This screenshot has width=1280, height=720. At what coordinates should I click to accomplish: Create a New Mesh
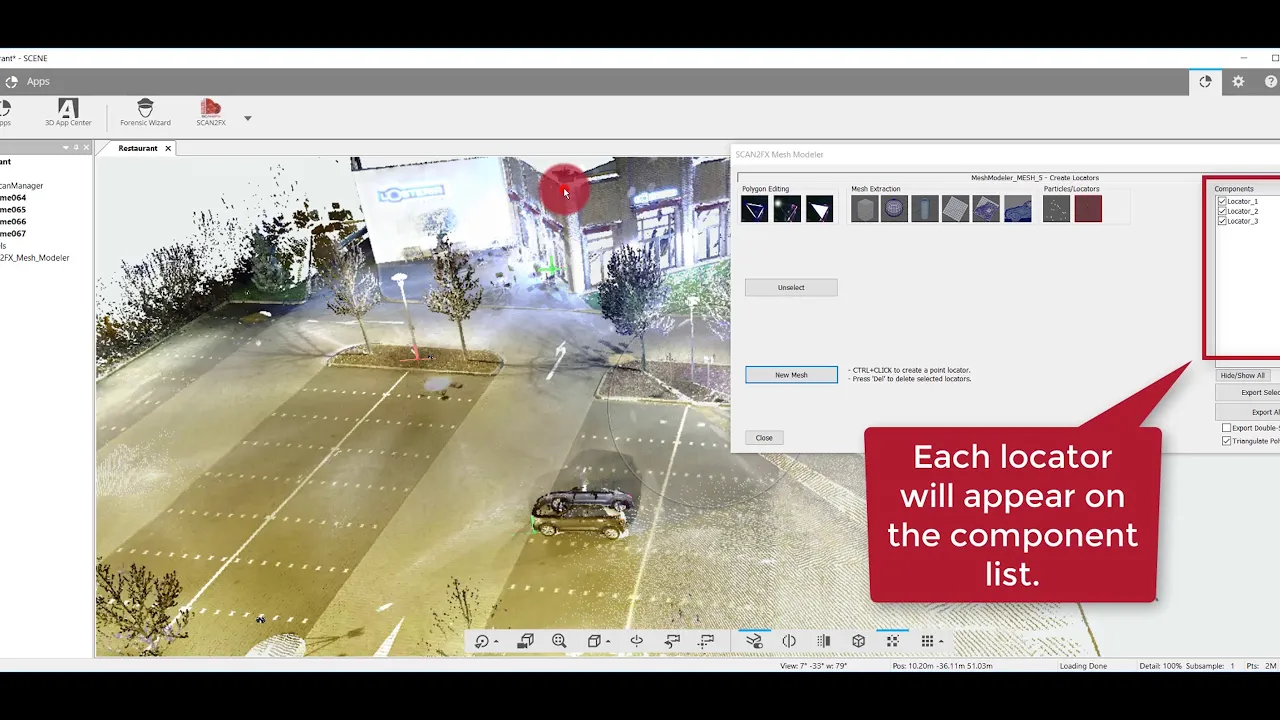coord(791,375)
